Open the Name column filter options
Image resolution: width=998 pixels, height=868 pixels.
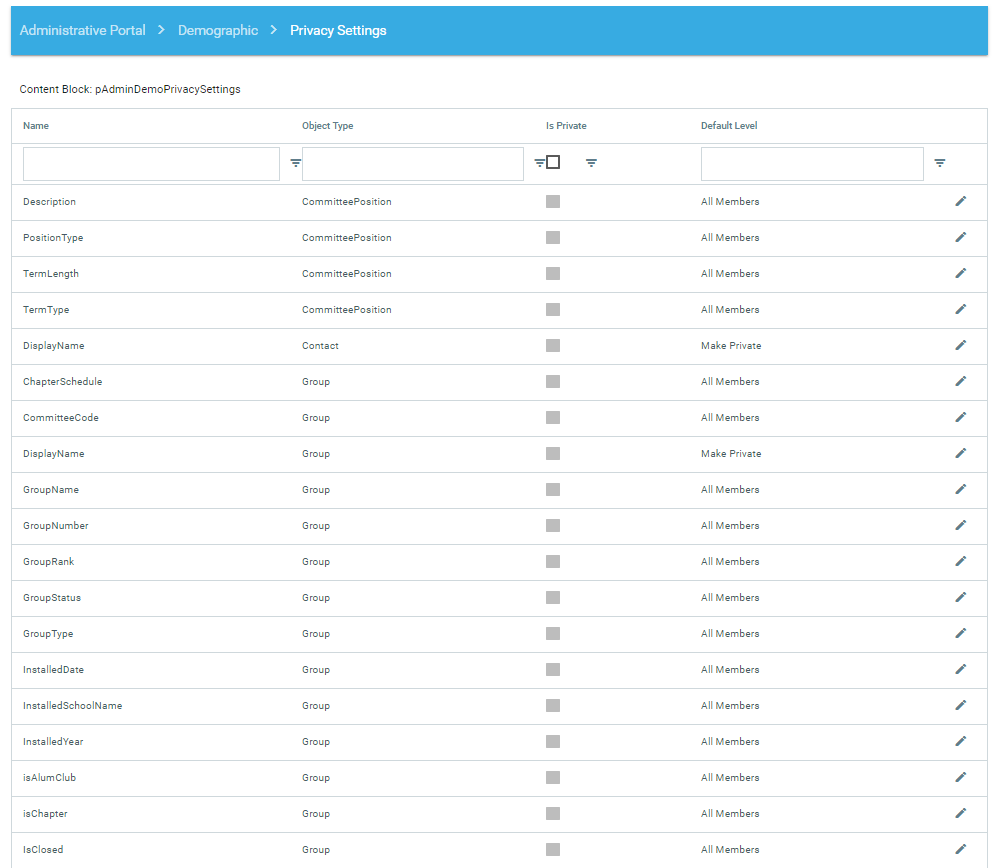pyautogui.click(x=295, y=163)
